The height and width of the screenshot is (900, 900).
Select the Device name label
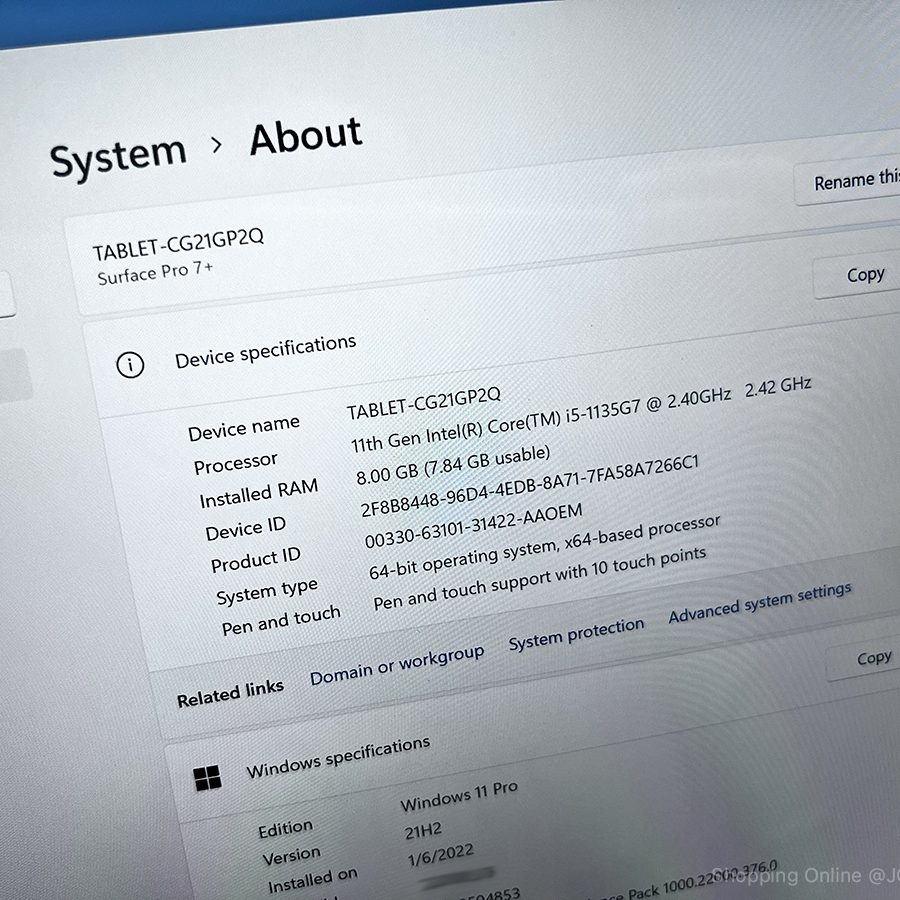pos(244,428)
